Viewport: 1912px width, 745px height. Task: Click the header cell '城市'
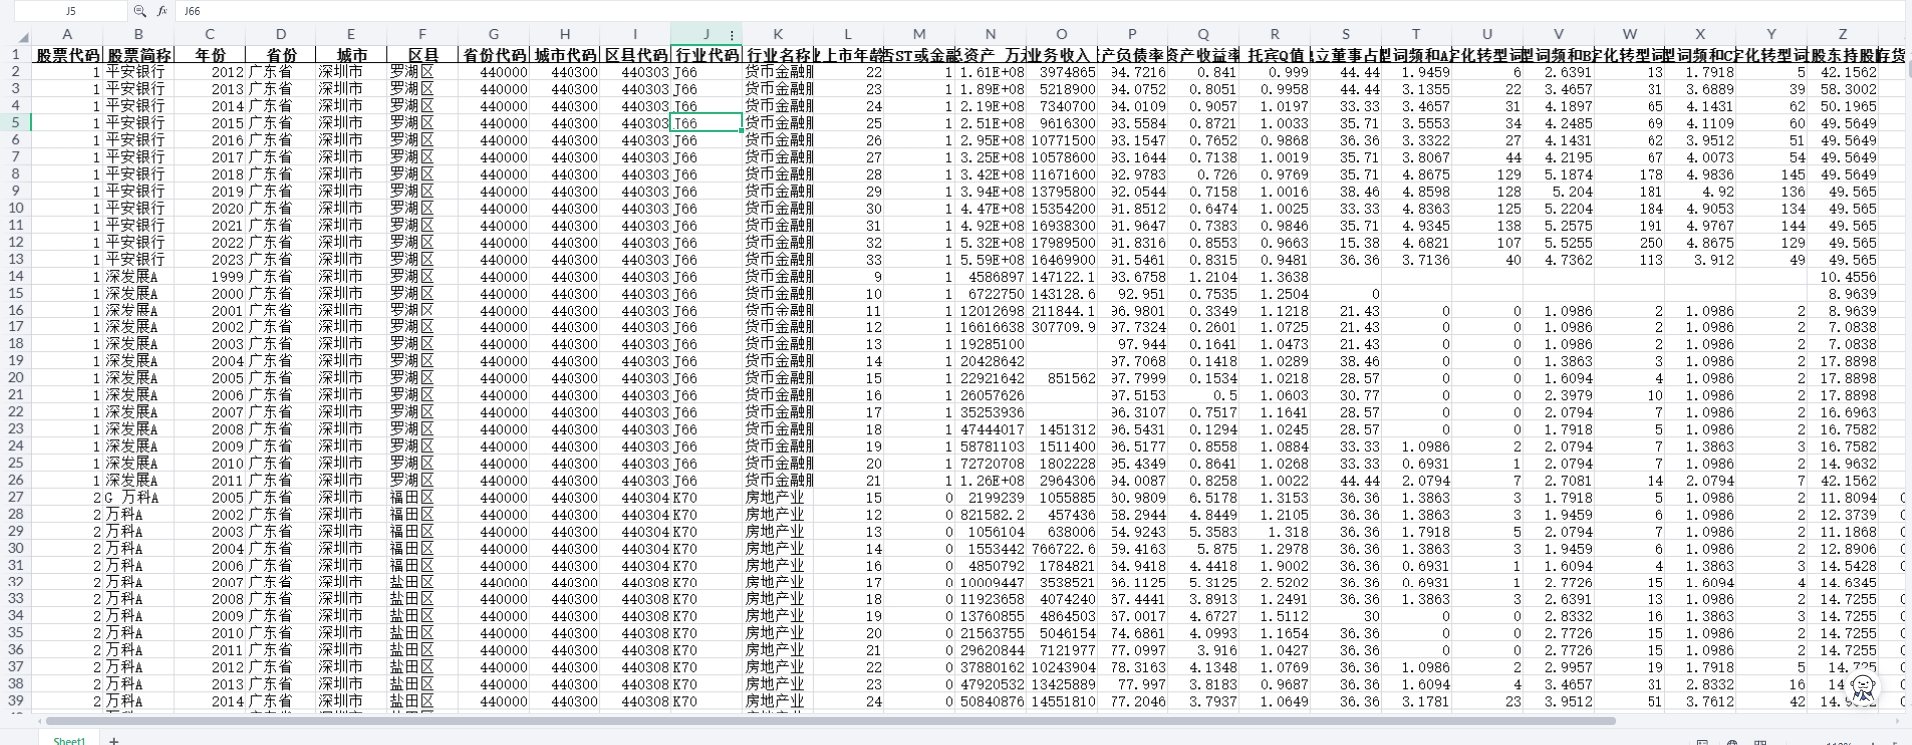[x=351, y=55]
